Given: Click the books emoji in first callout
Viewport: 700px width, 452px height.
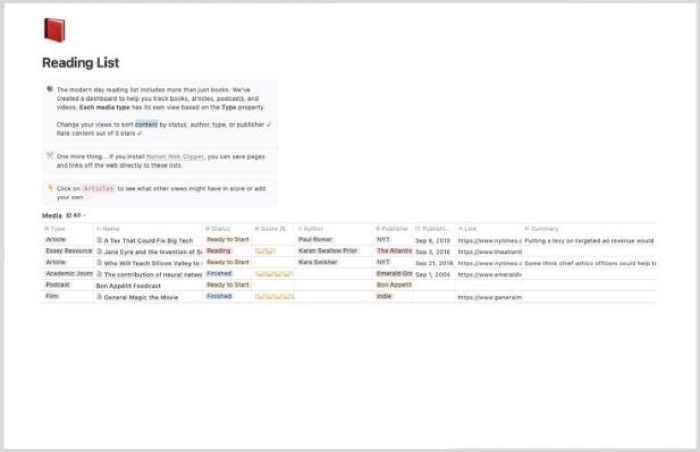Looking at the screenshot, I should (50, 89).
